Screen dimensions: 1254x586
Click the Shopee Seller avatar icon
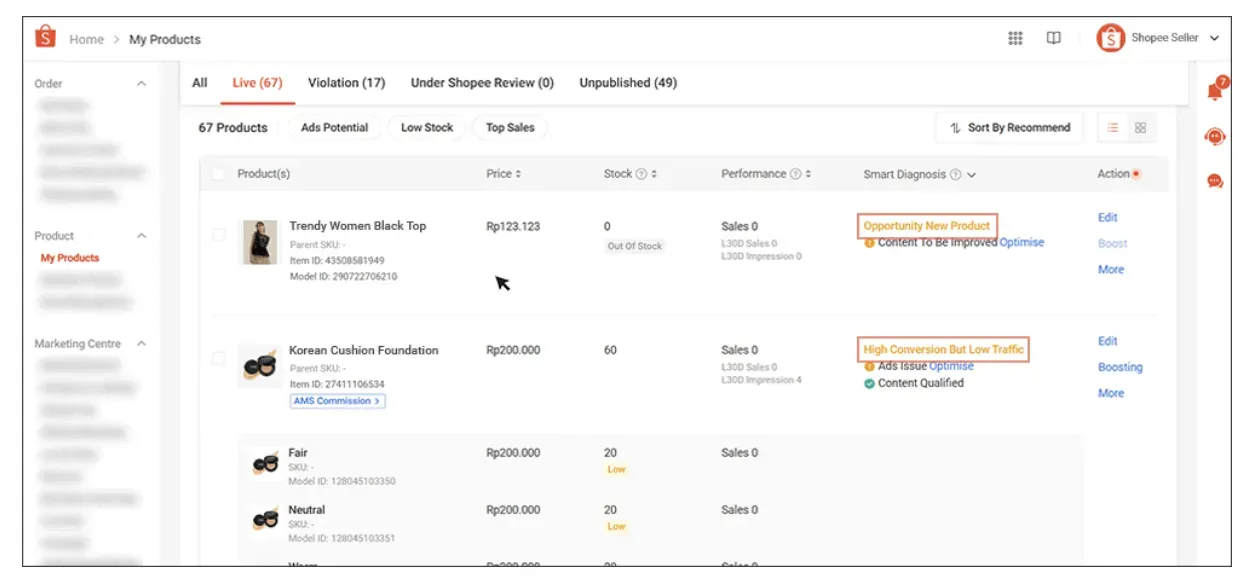pyautogui.click(x=1110, y=38)
